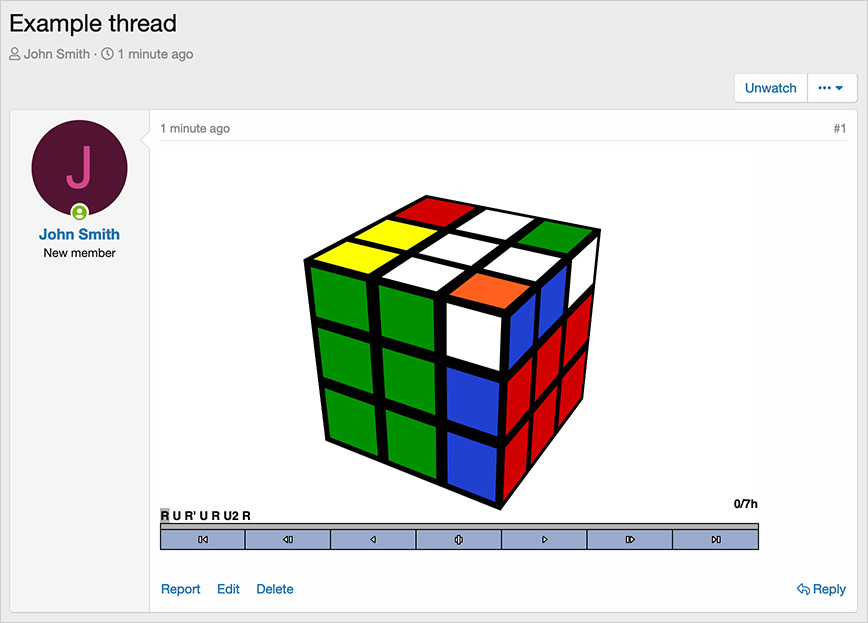Screen dimensions: 868x623
Task: Reply to the post
Action: 821,589
